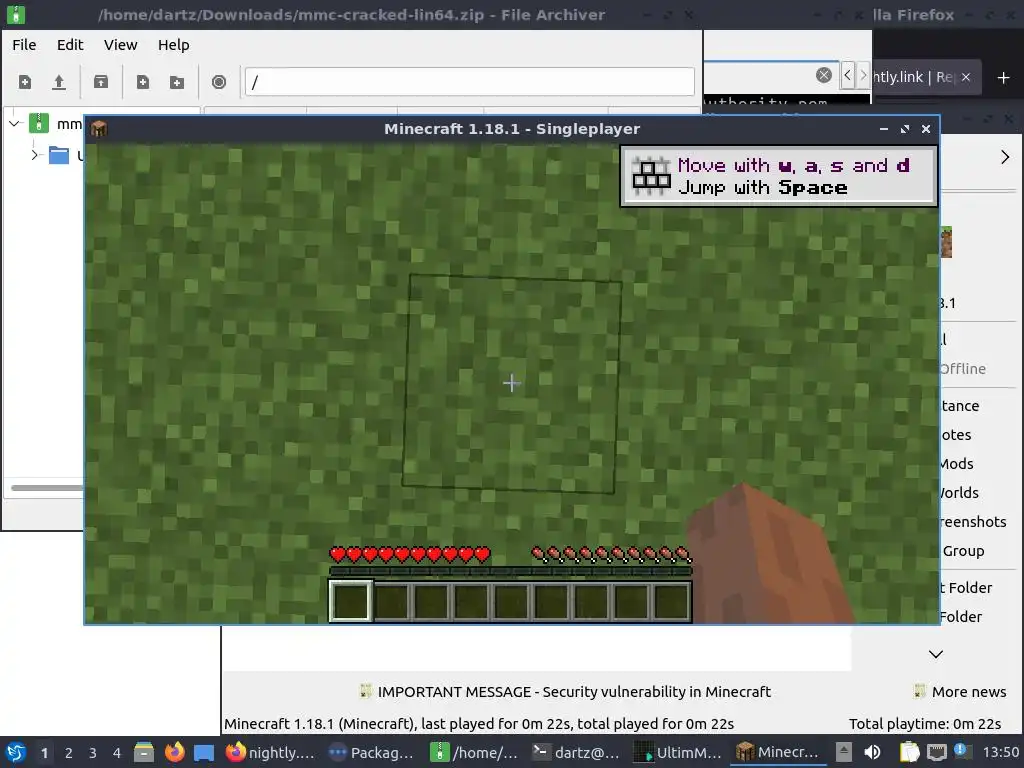The image size is (1024, 768).
Task: Open the file manager icon in taskbar quicklaunch
Action: [x=144, y=752]
